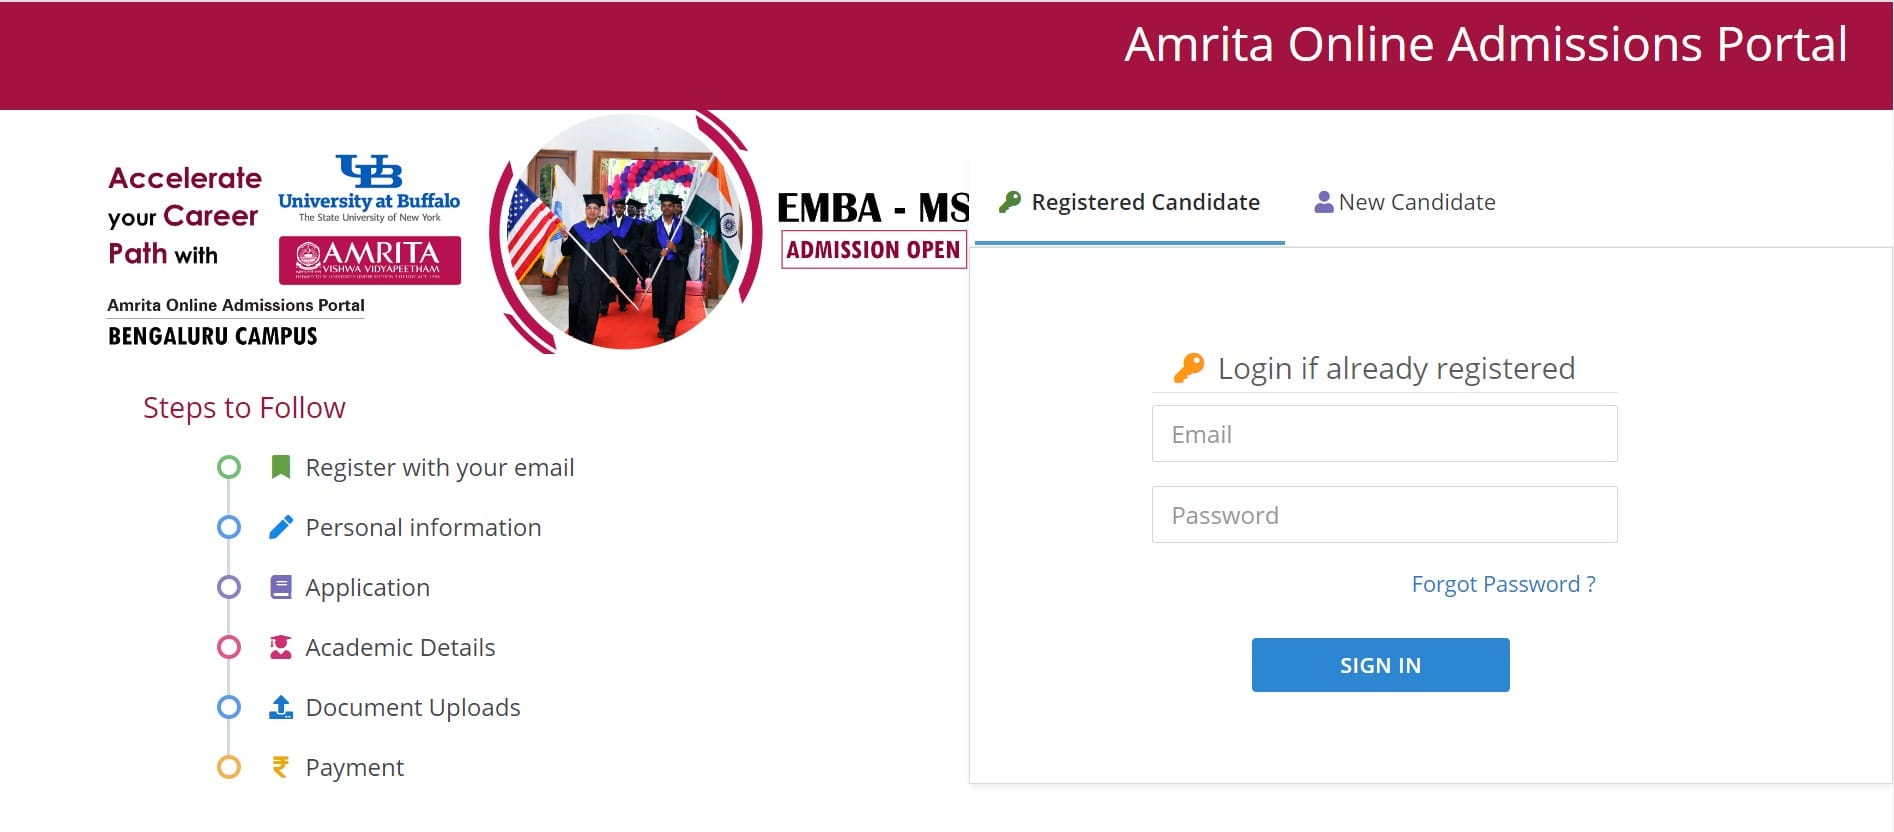Click the graduation ceremony circular photo
Image resolution: width=1894 pixels, height=832 pixels.
624,232
